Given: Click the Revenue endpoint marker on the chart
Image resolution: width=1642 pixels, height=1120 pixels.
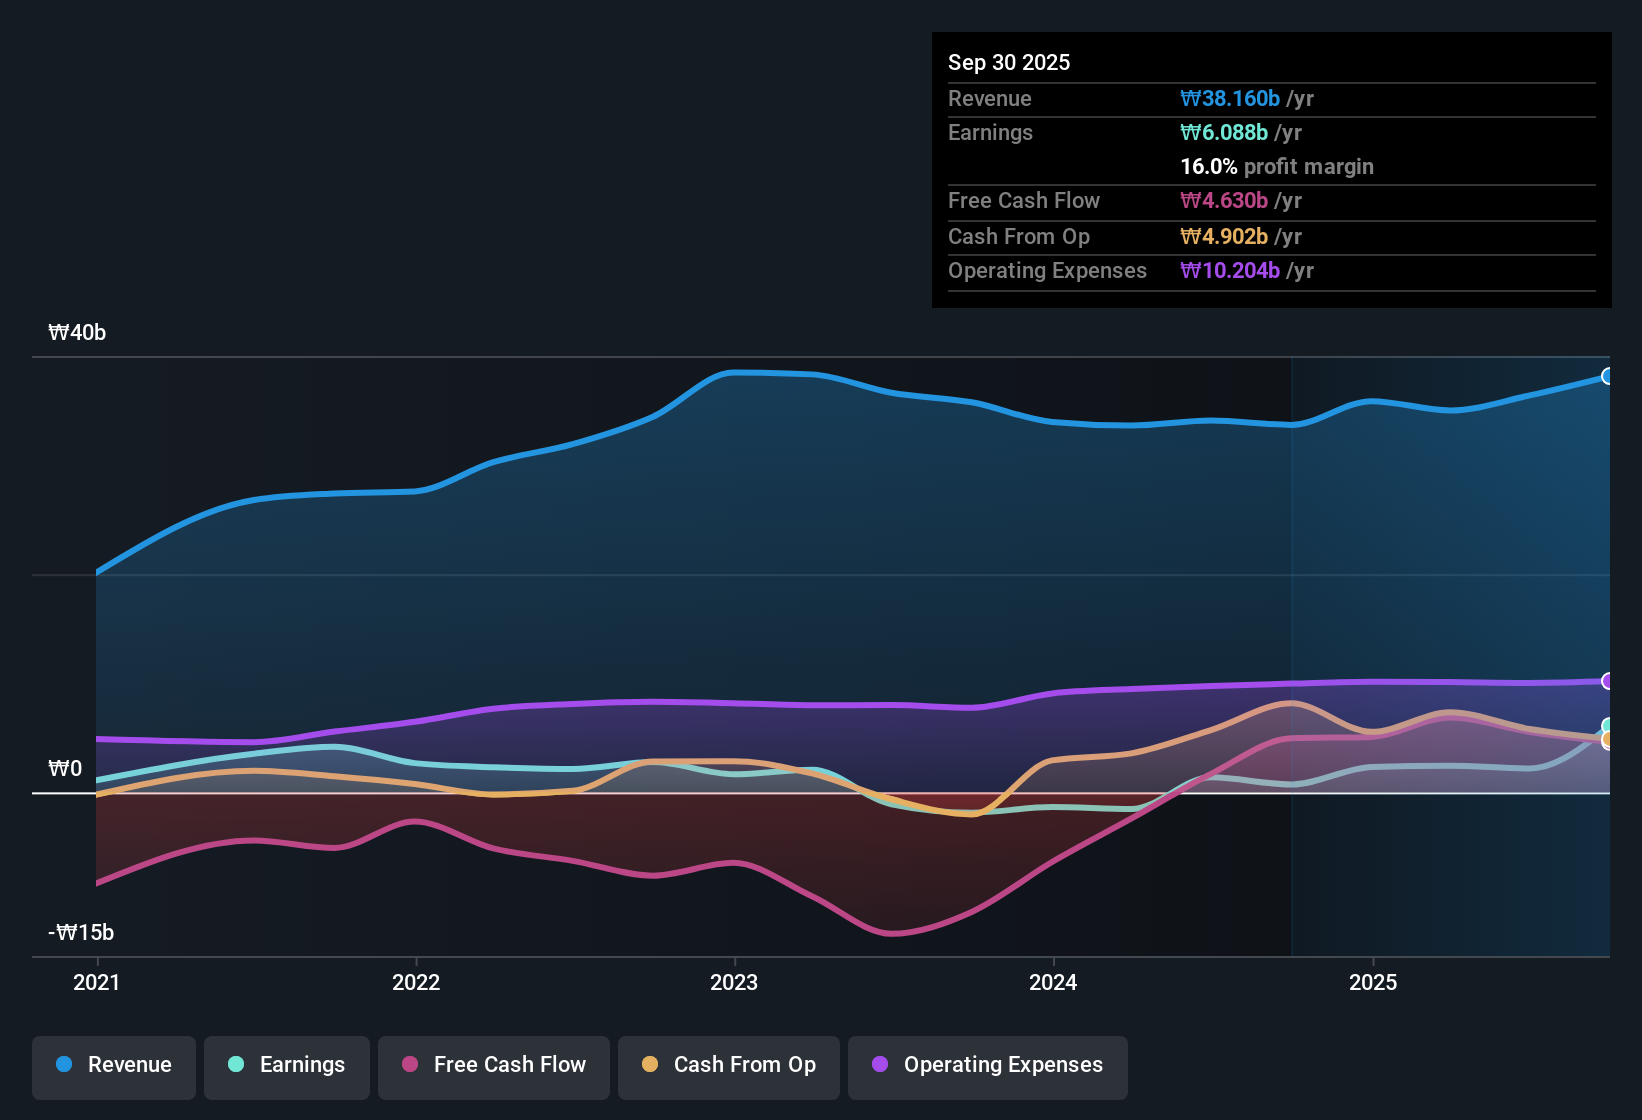Looking at the screenshot, I should (x=1608, y=376).
